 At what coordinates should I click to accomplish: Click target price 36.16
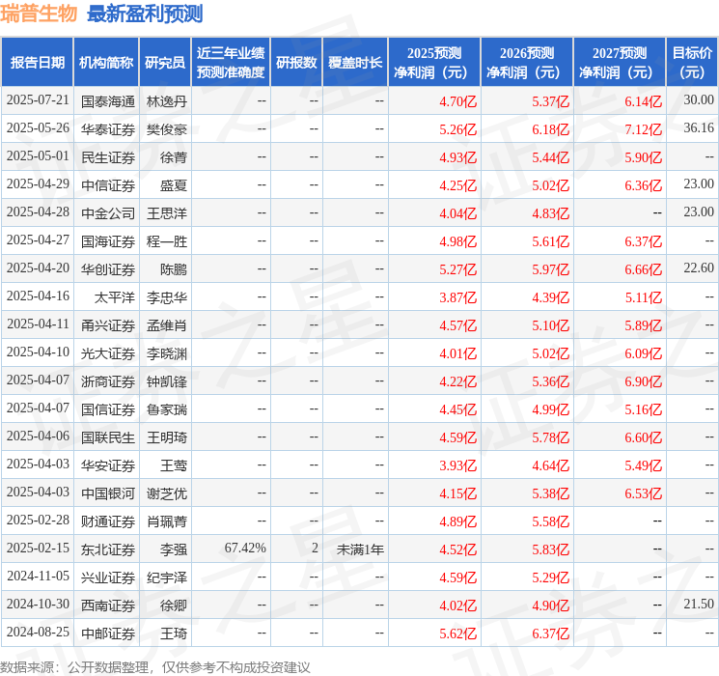698,128
